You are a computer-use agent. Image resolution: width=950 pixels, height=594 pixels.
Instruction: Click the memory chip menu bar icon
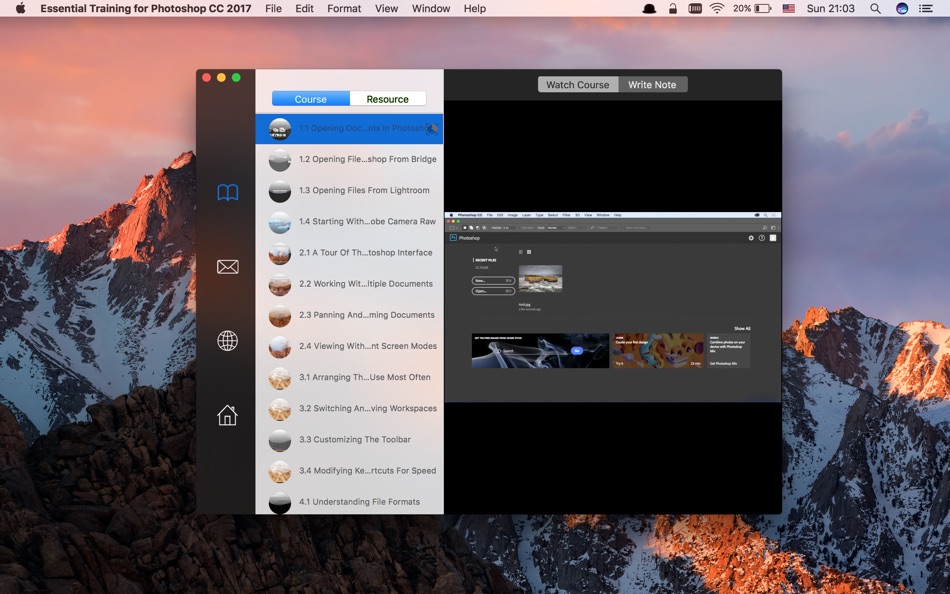pyautogui.click(x=695, y=8)
